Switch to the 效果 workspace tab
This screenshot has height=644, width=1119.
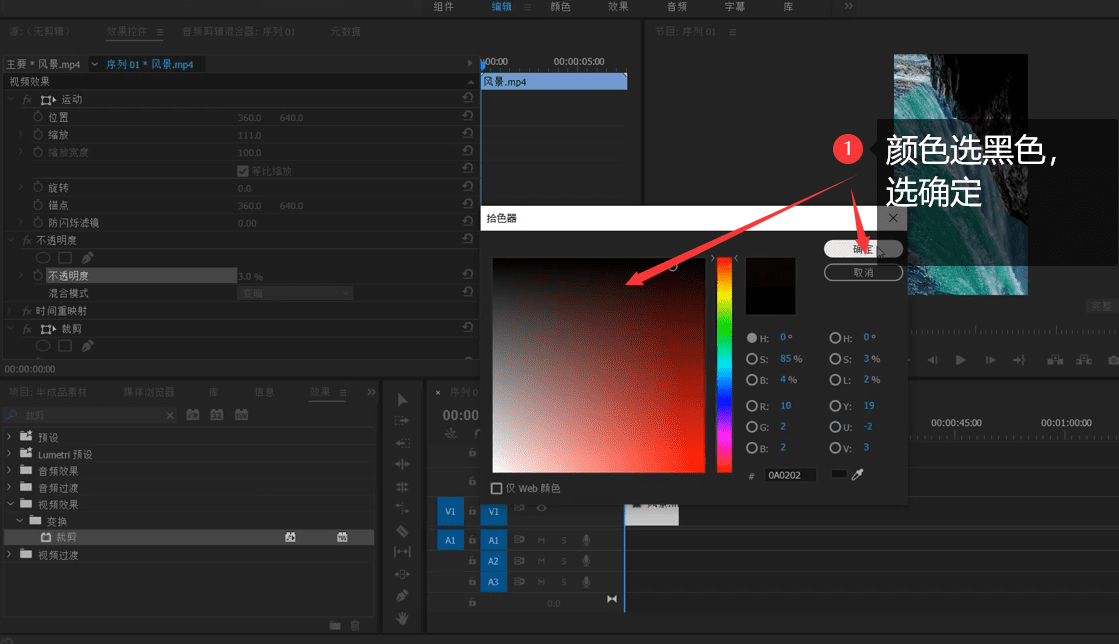coord(618,6)
